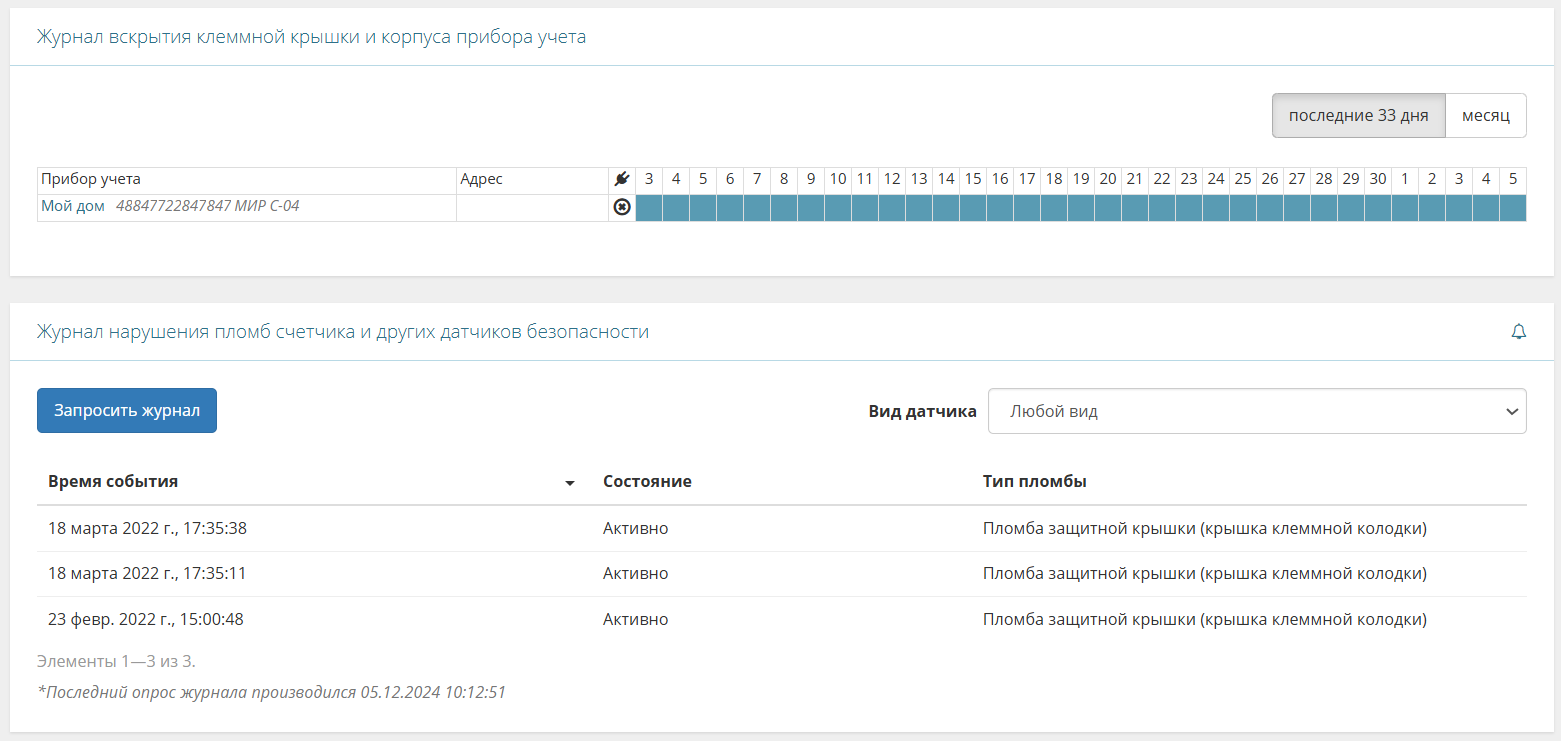
Task: Click day 18 in the calendar header
Action: point(1054,179)
